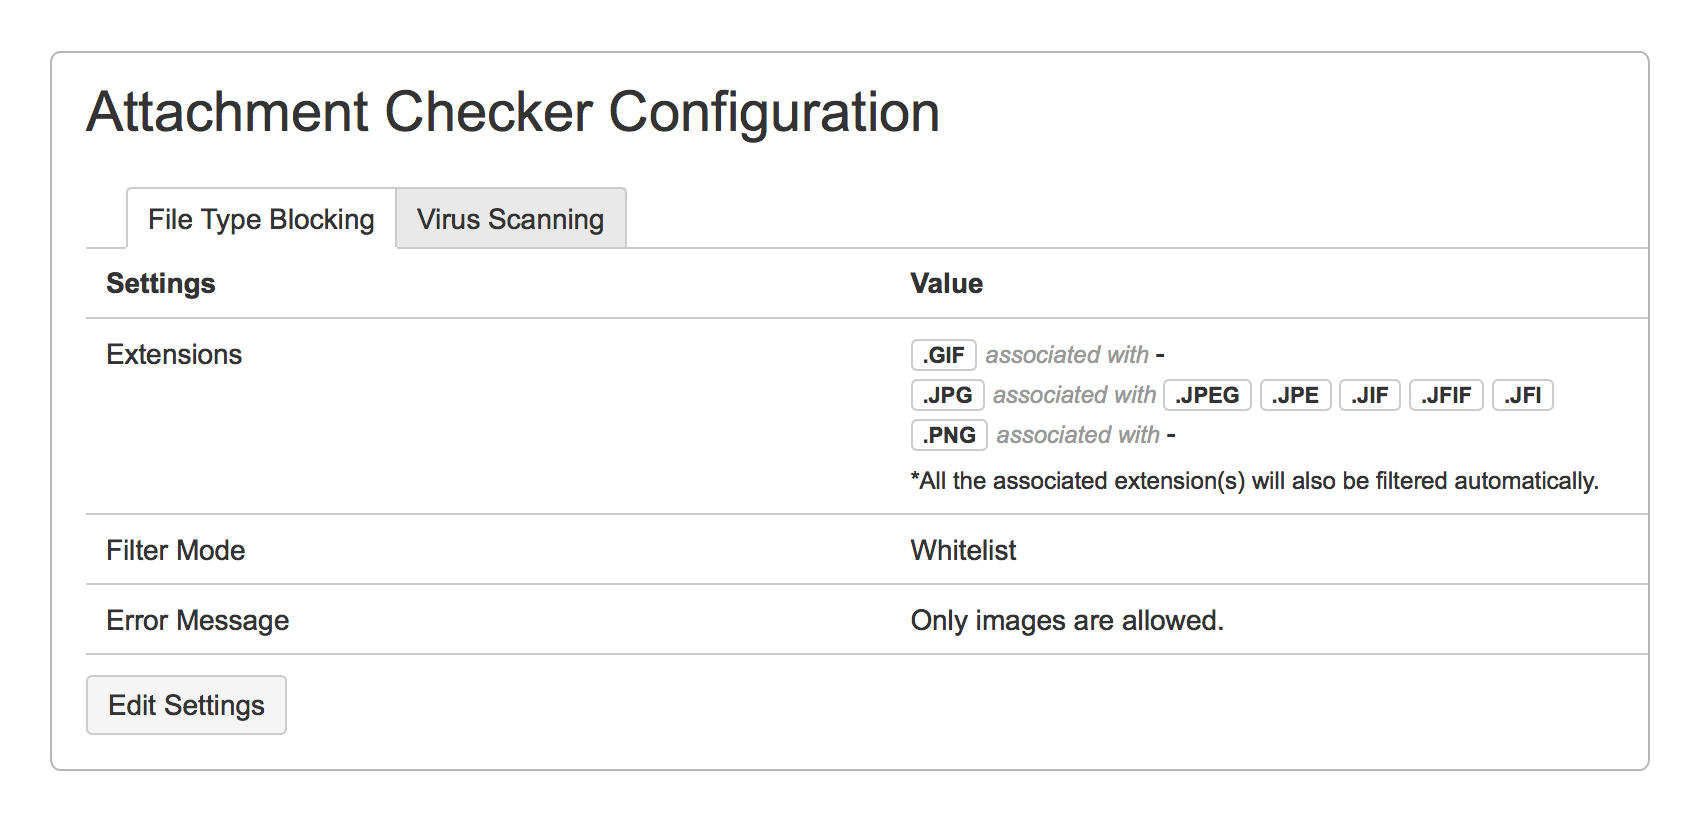Click the .JFIF associated extension badge

1446,394
